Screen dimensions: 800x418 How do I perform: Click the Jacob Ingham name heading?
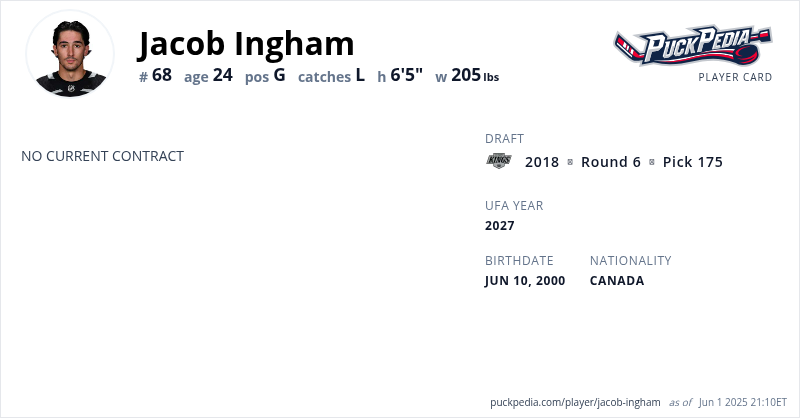(x=246, y=43)
